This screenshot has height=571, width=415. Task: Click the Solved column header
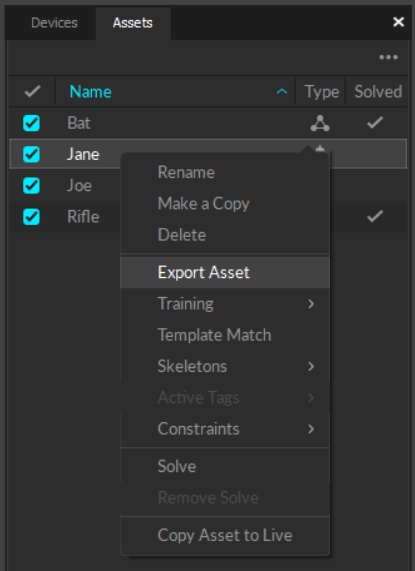(x=378, y=91)
